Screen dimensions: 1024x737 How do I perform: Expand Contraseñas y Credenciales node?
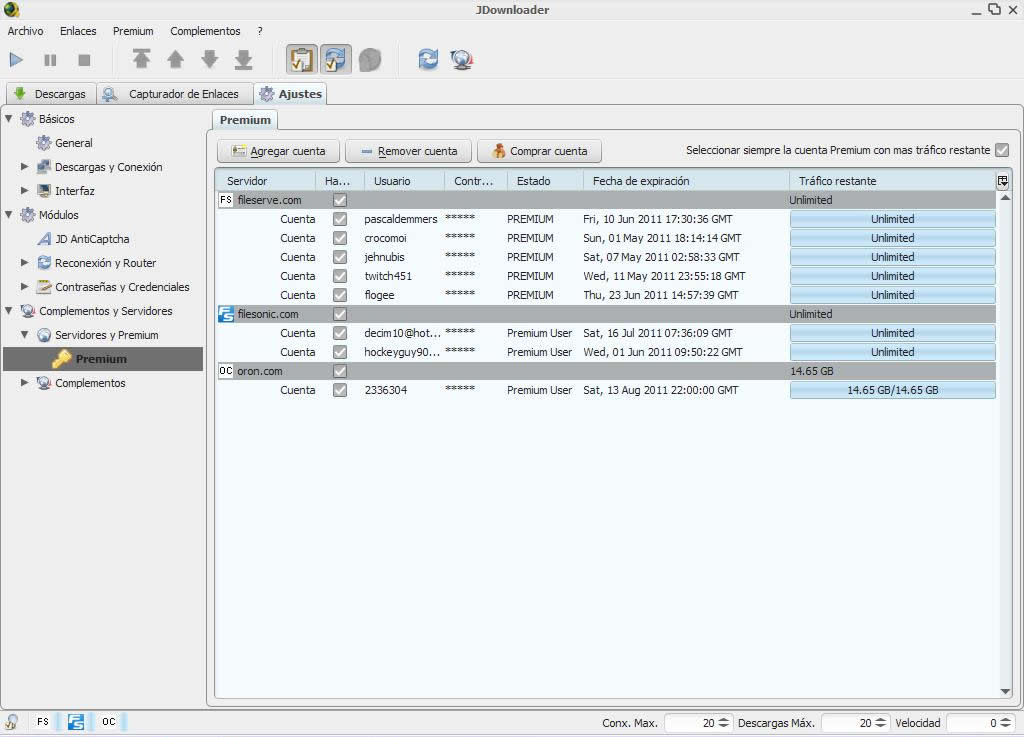[x=24, y=287]
